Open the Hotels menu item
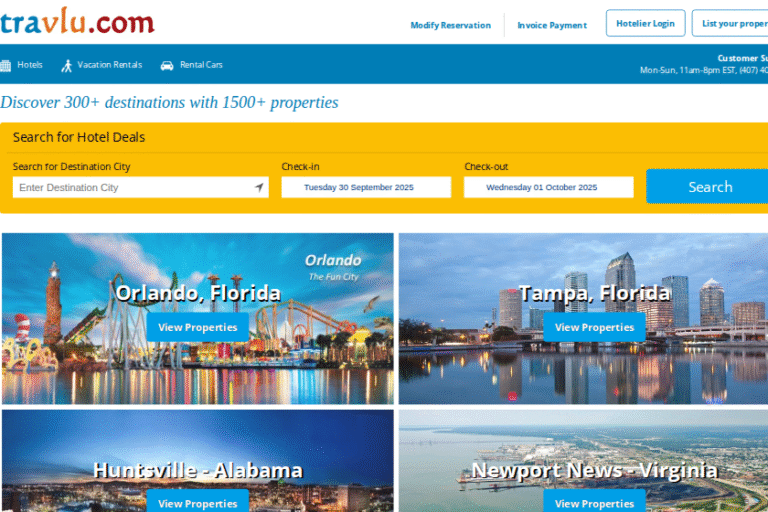 click(x=30, y=65)
